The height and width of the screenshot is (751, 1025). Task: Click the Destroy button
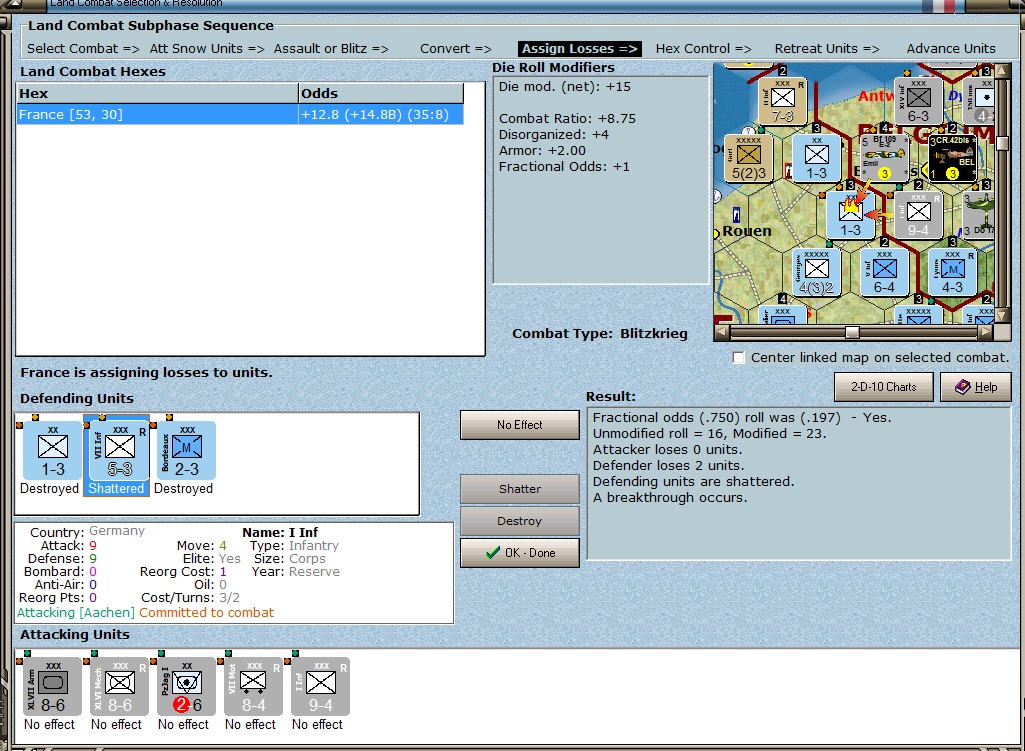coord(520,521)
